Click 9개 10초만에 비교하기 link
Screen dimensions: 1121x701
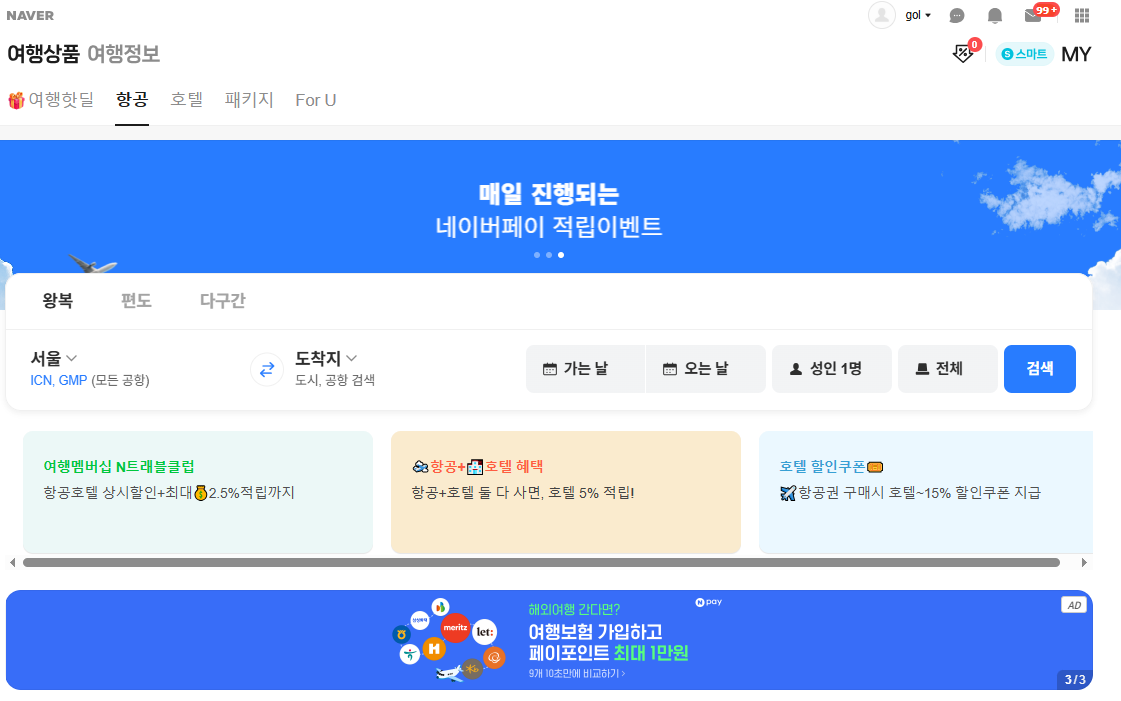[577, 674]
